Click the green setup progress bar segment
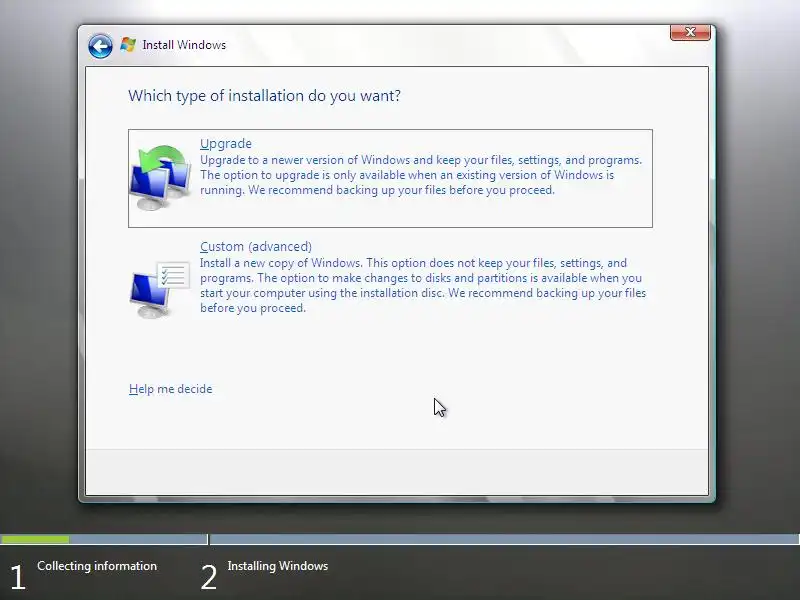 click(35, 539)
